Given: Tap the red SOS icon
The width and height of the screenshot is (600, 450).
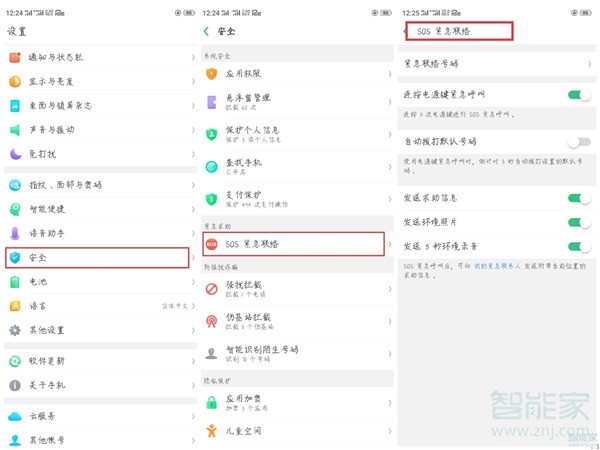Looking at the screenshot, I should [212, 244].
